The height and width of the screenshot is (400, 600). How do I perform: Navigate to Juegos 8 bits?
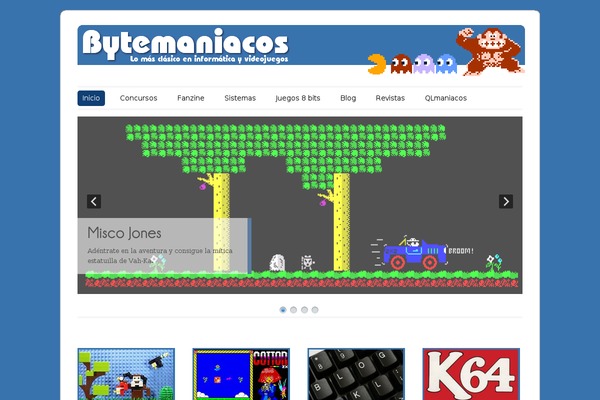(298, 98)
